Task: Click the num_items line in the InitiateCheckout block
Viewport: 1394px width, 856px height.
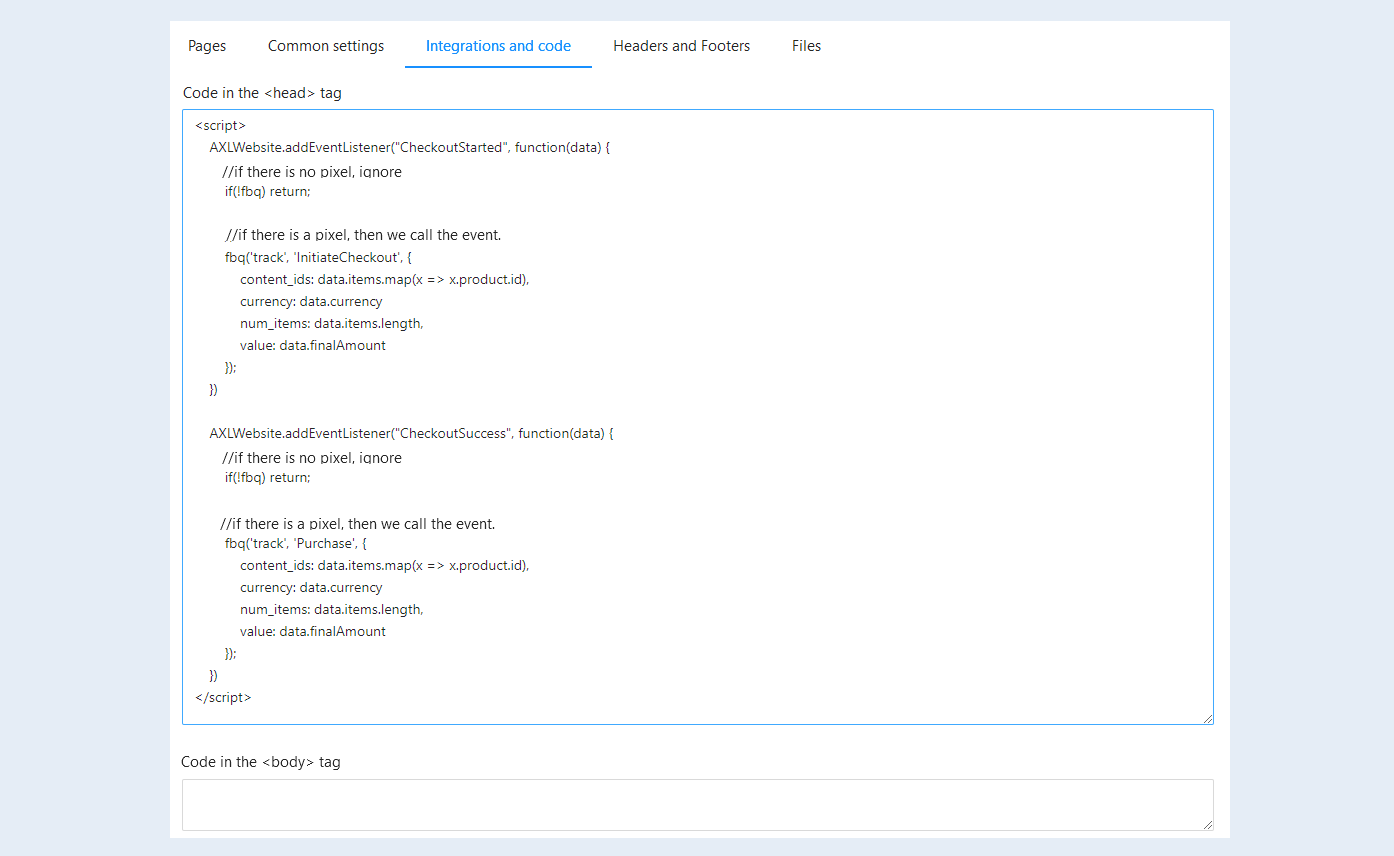Action: point(332,323)
